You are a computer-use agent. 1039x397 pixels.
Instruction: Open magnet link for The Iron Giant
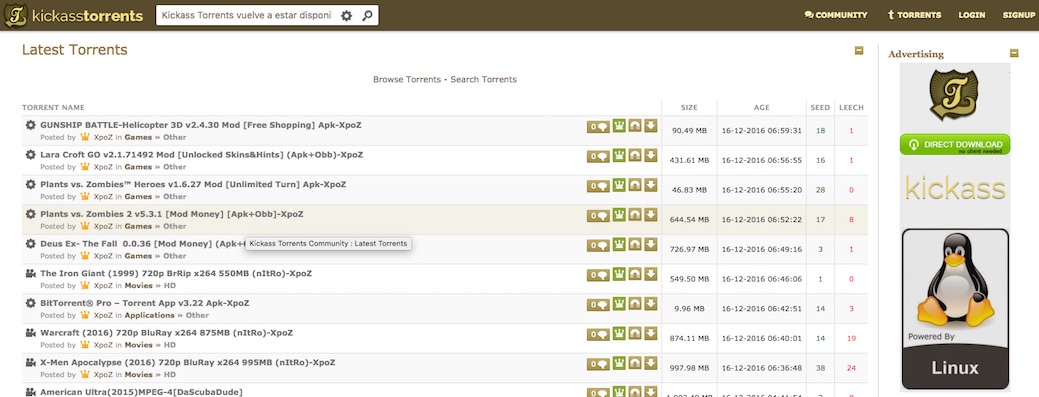635,274
